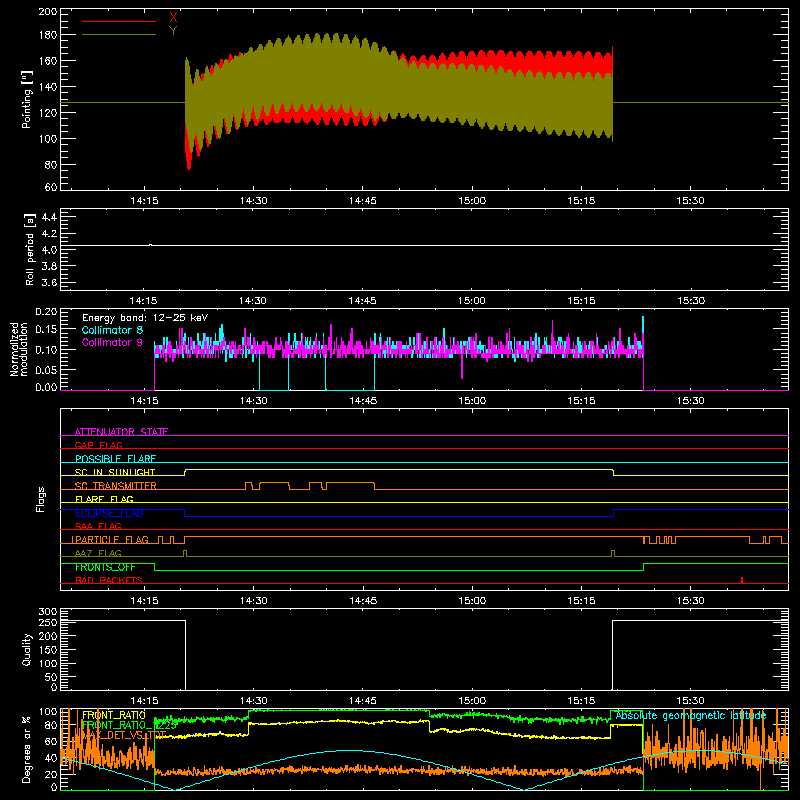
Task: Click the ATTENUATOR_STATE flag label
Action: pos(121,432)
